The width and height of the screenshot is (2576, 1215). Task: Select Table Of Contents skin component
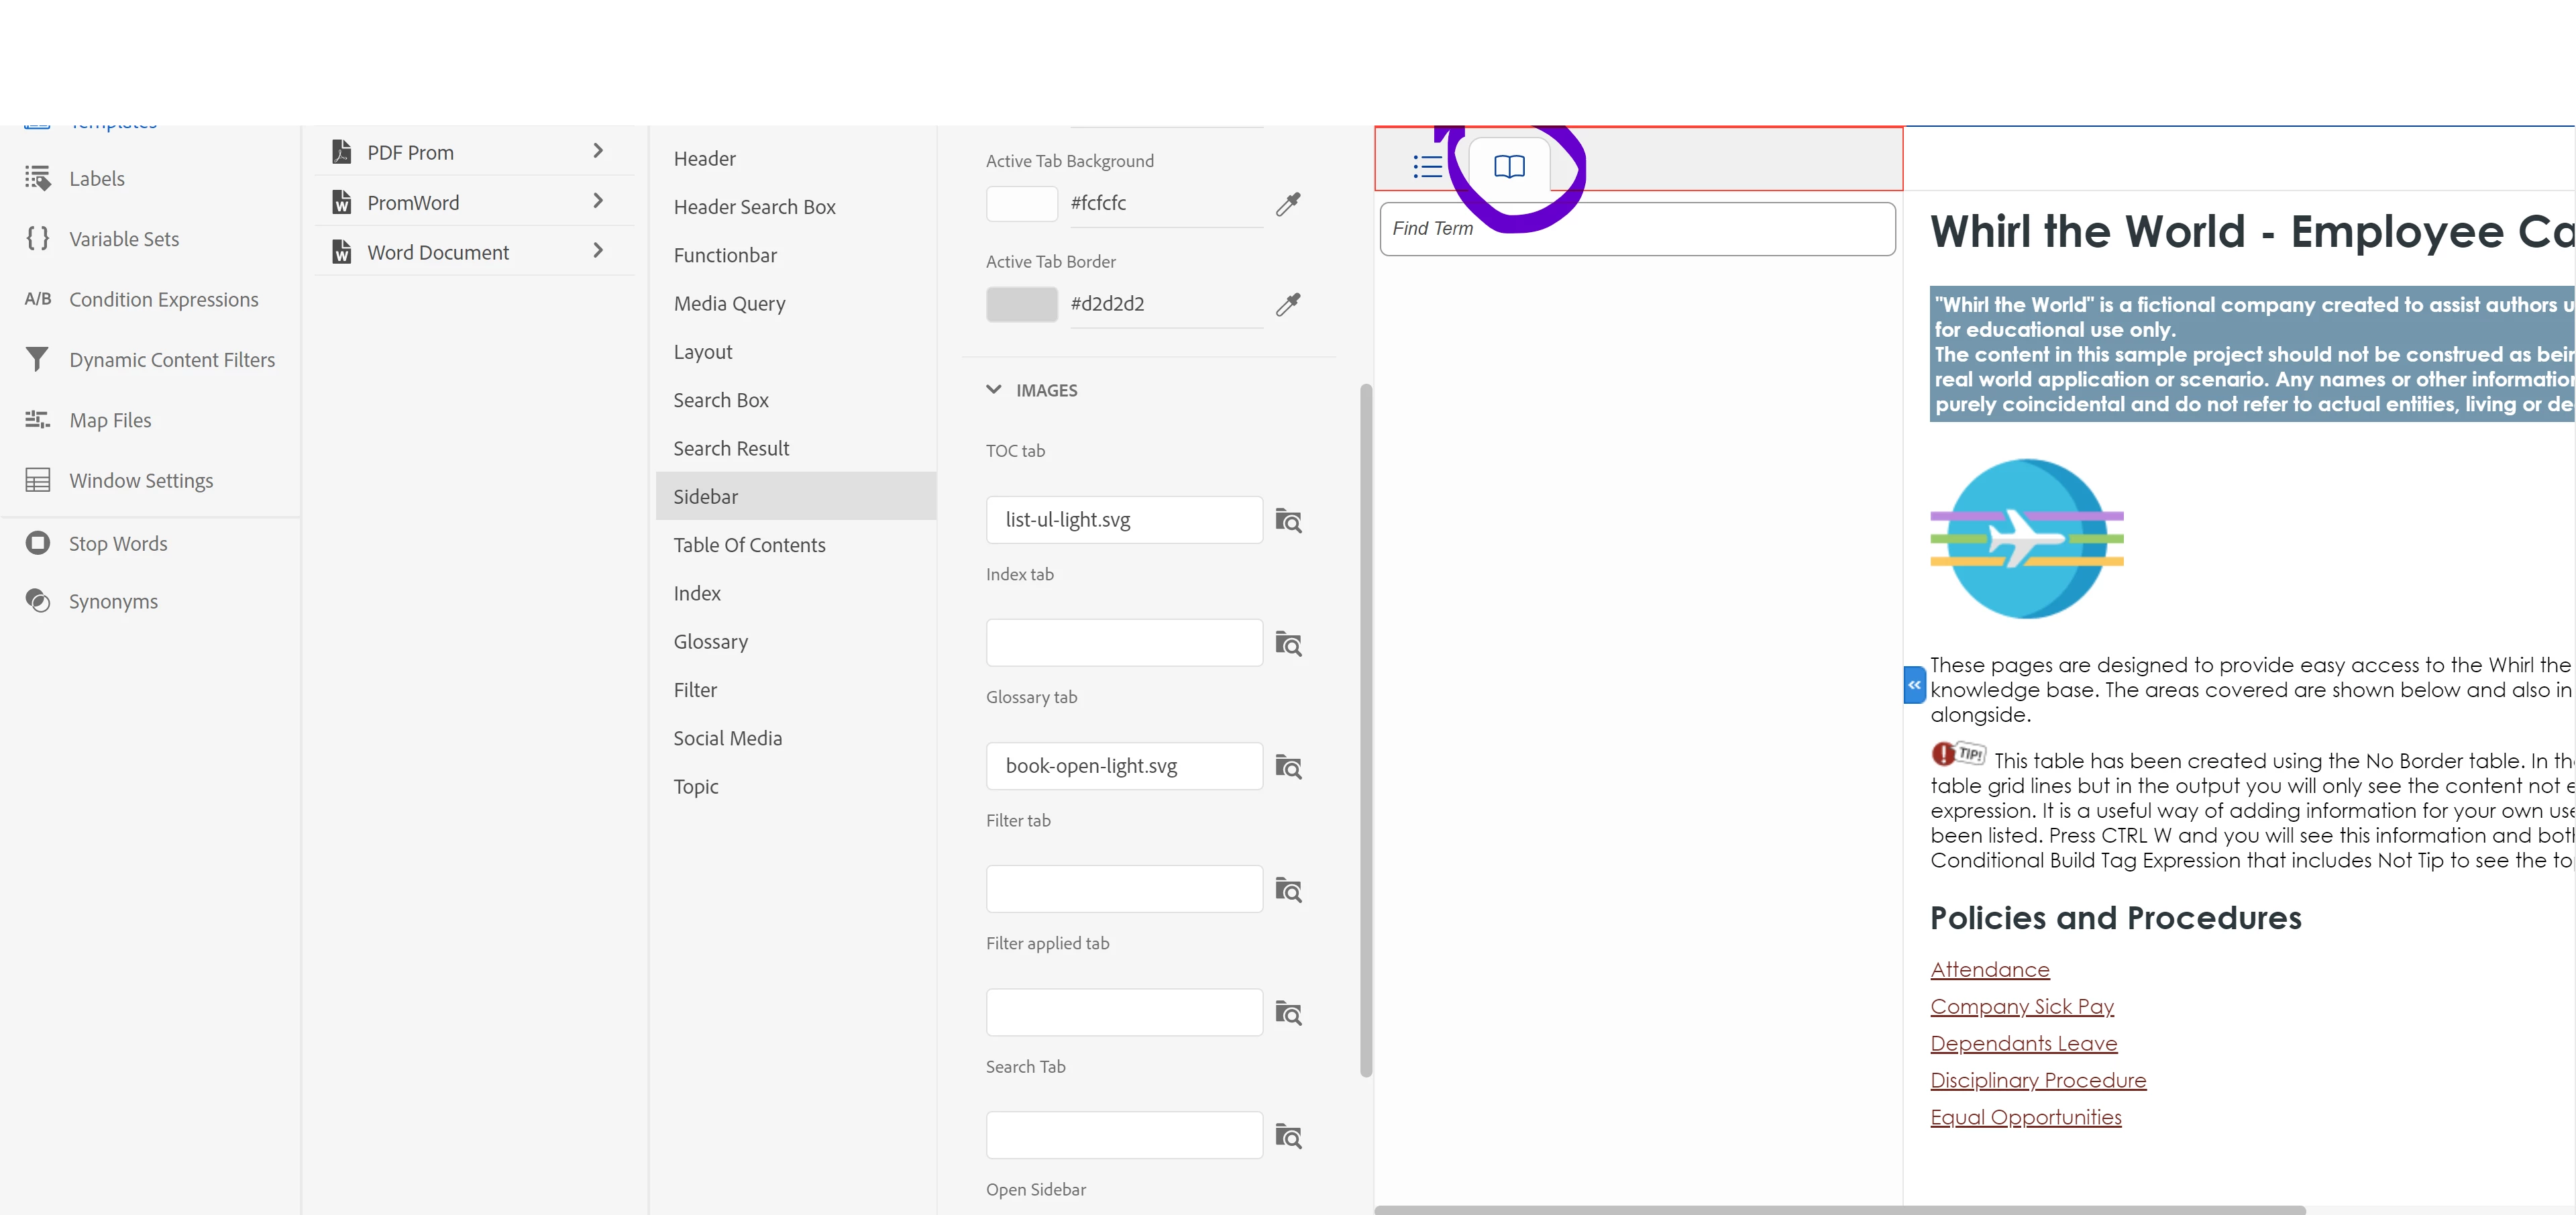(x=749, y=545)
